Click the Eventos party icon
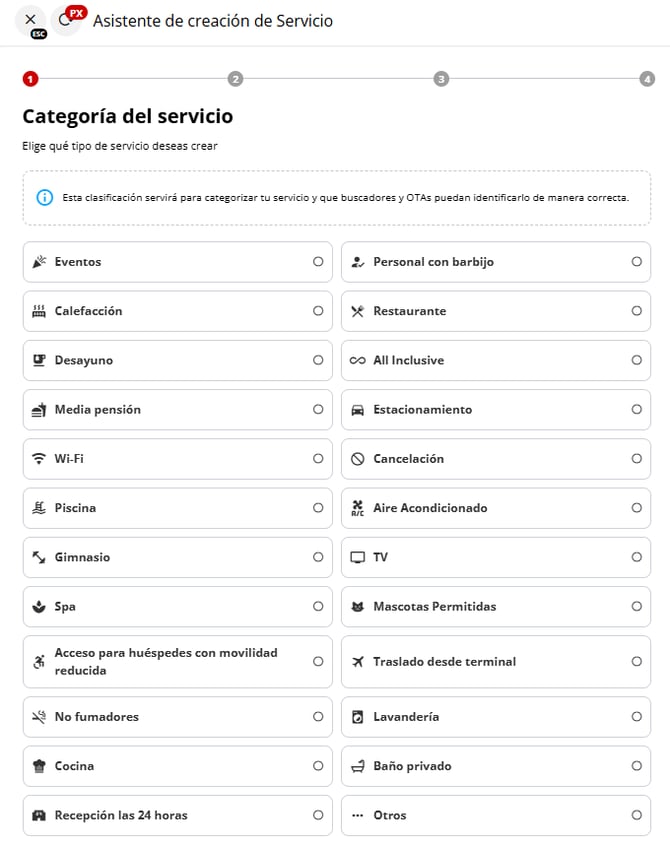The image size is (670, 846). click(x=39, y=262)
